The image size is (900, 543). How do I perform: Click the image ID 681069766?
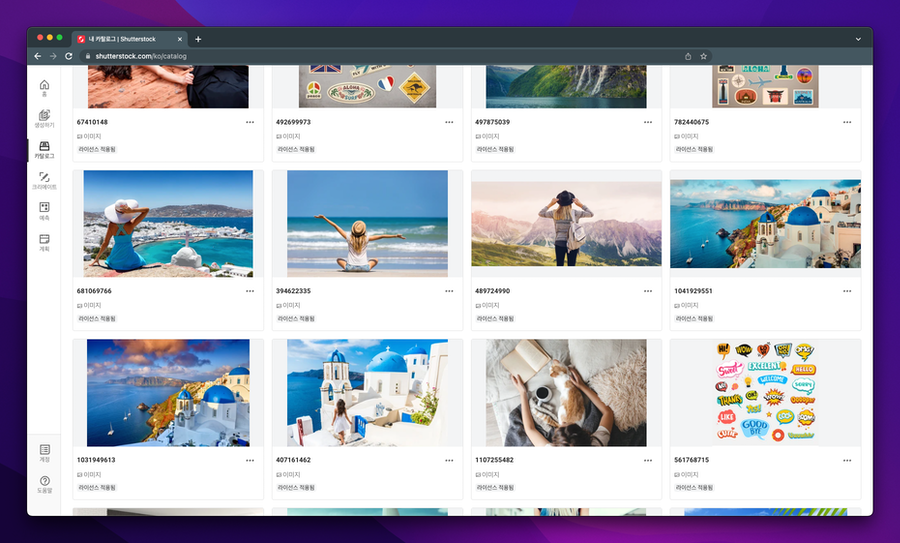94,291
